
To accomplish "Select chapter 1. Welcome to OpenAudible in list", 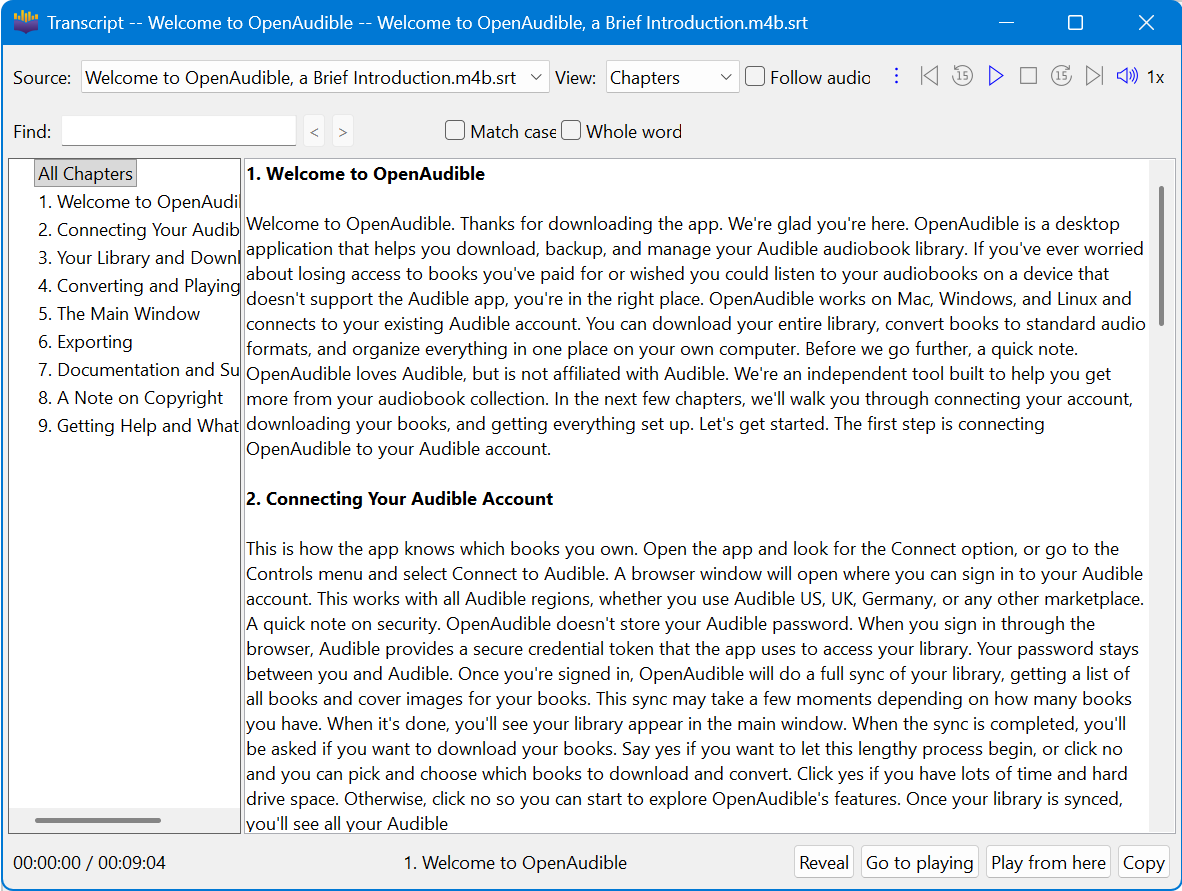I will tap(138, 201).
